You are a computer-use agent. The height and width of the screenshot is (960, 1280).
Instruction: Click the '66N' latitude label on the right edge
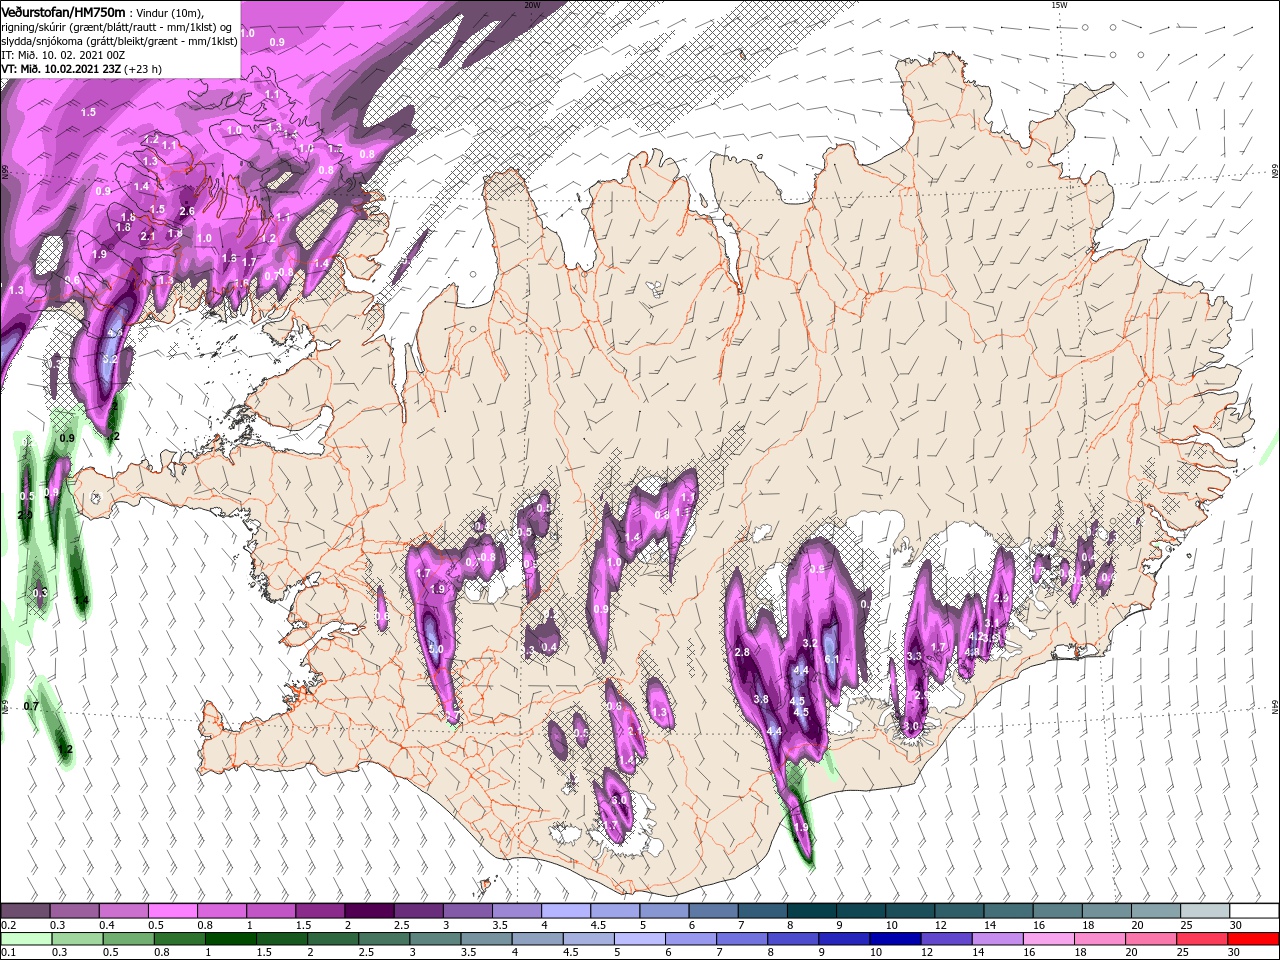(x=1274, y=173)
